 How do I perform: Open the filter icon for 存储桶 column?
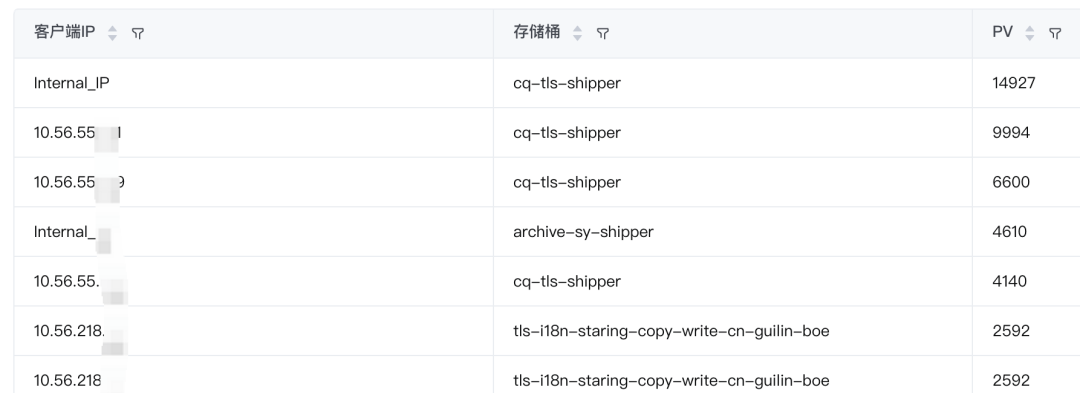(x=603, y=33)
